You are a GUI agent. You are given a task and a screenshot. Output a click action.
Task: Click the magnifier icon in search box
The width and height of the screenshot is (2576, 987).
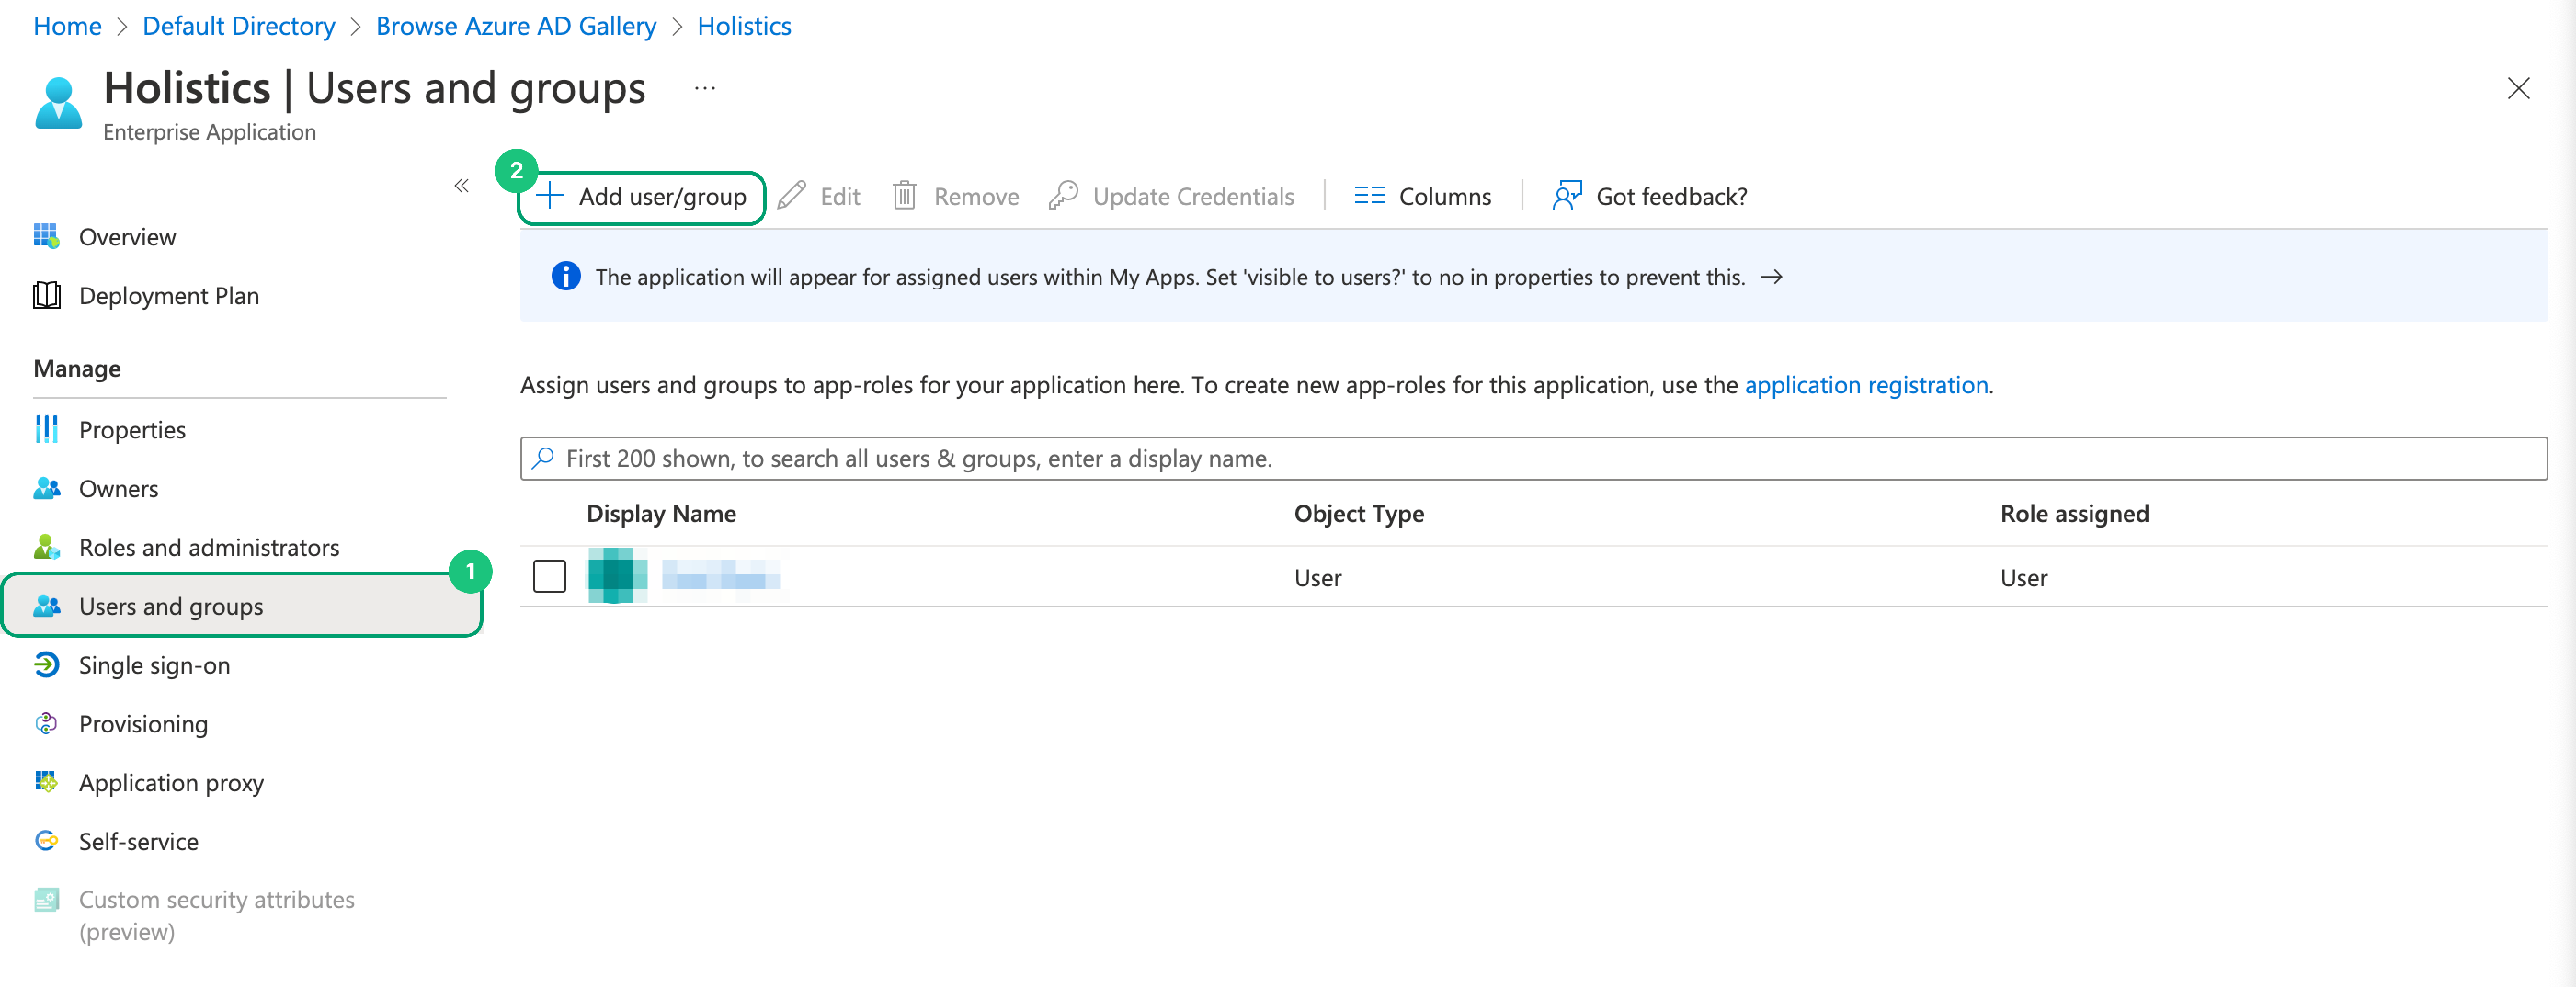click(x=543, y=458)
